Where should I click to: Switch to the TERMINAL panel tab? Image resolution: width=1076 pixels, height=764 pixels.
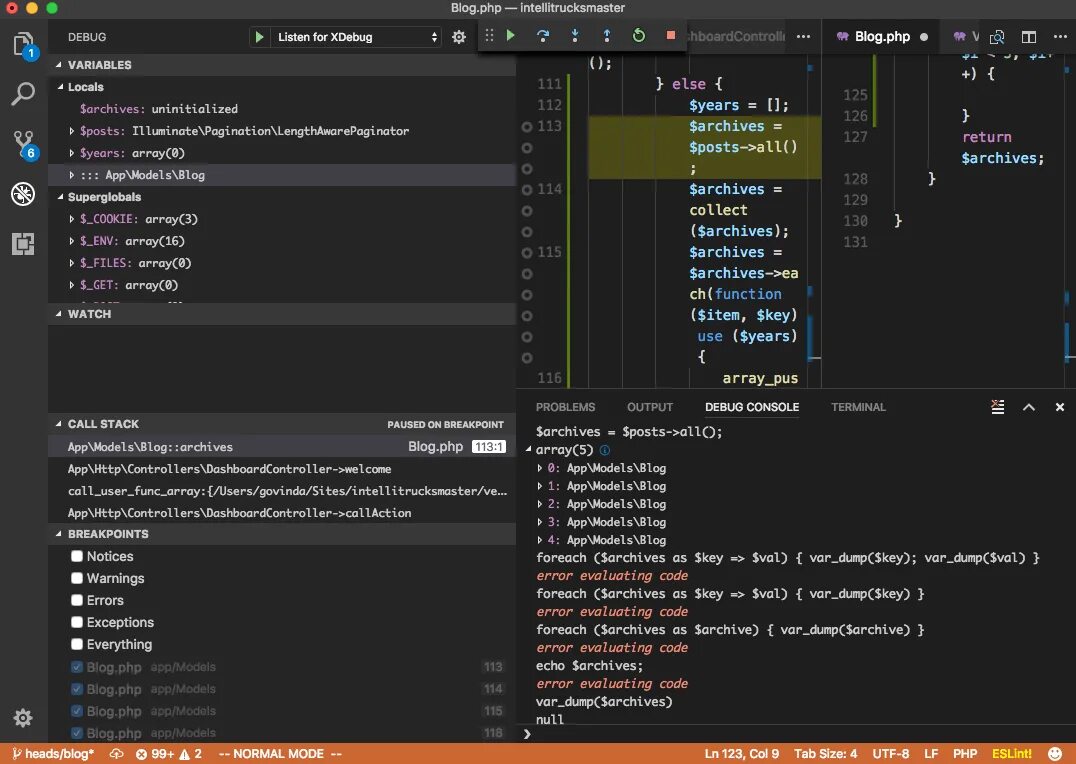pos(858,407)
